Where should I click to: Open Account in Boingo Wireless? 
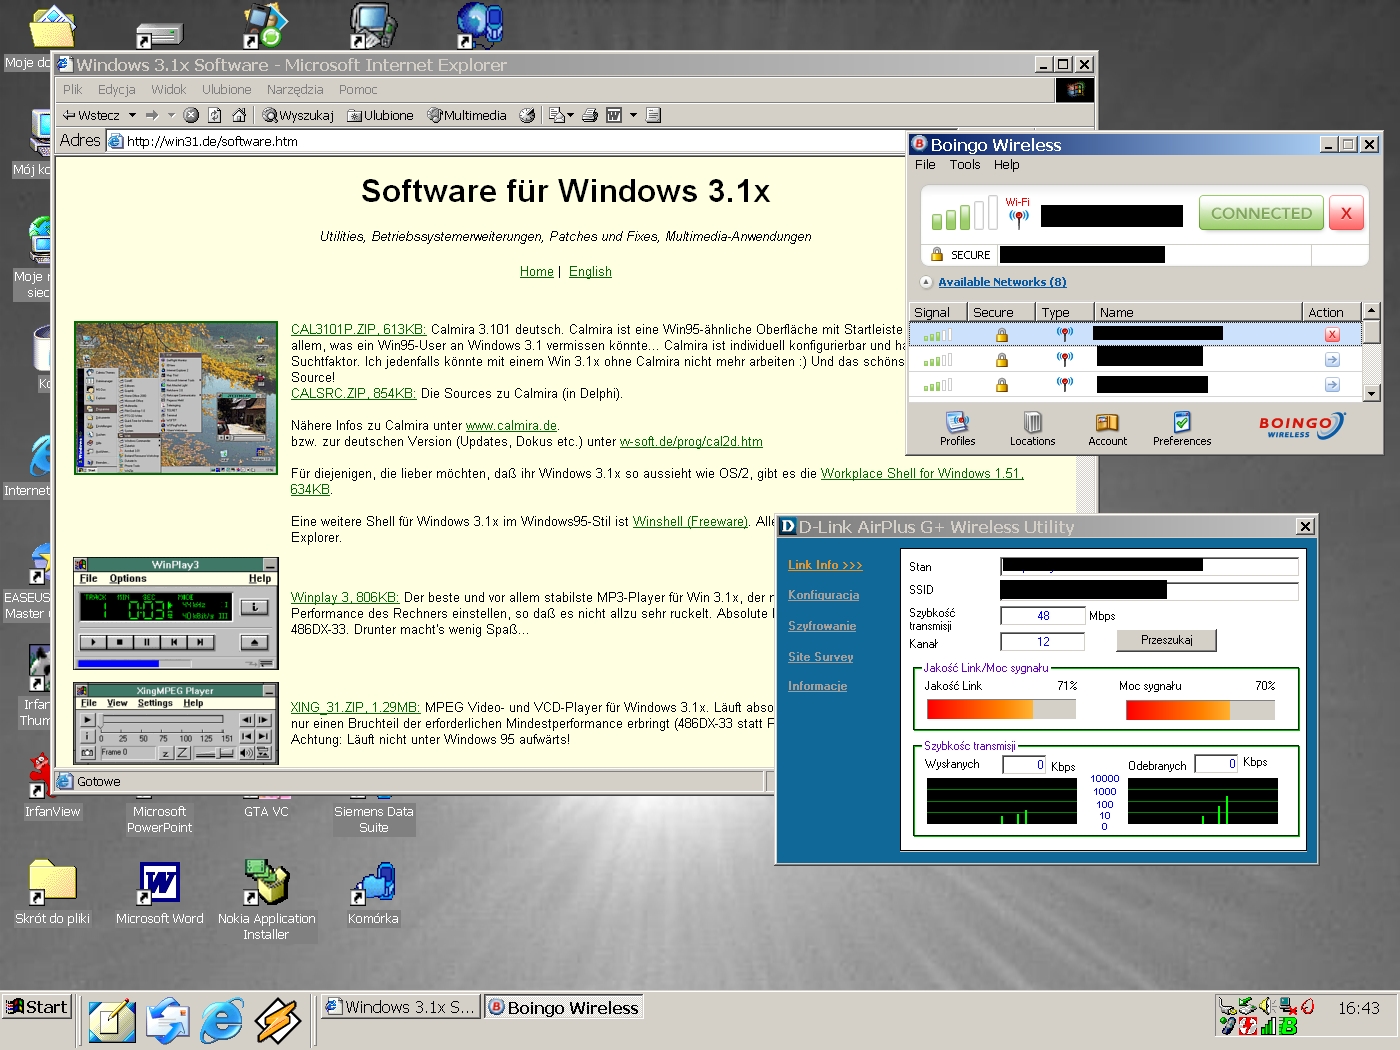[x=1107, y=429]
